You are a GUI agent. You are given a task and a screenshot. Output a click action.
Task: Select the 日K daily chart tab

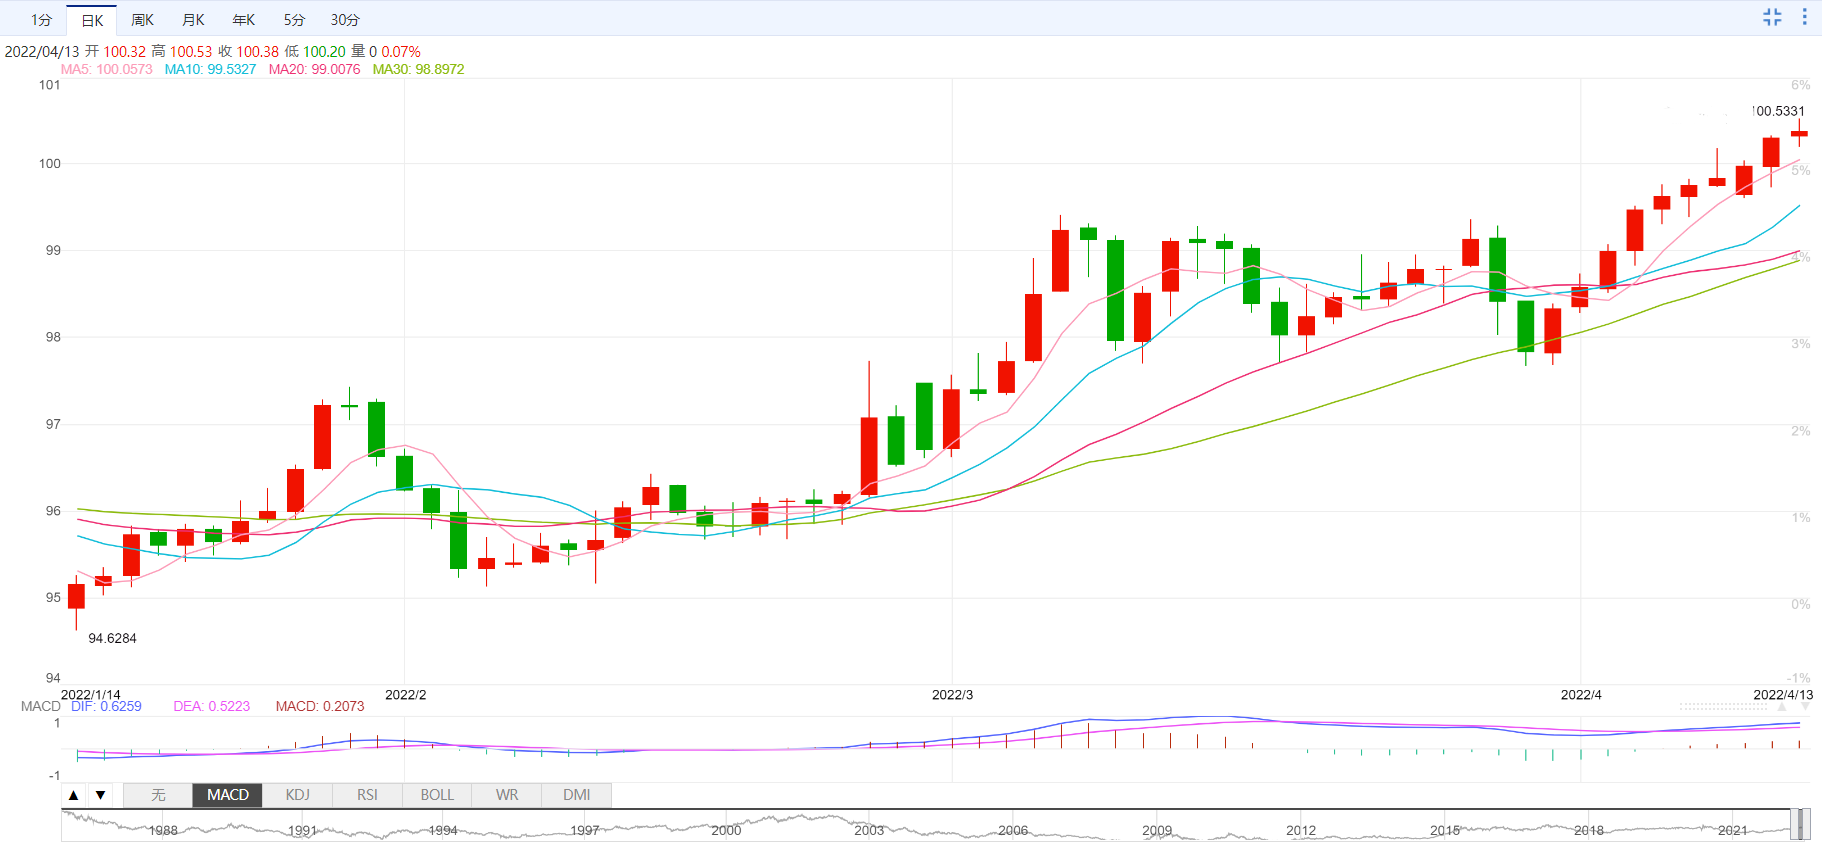[x=92, y=20]
